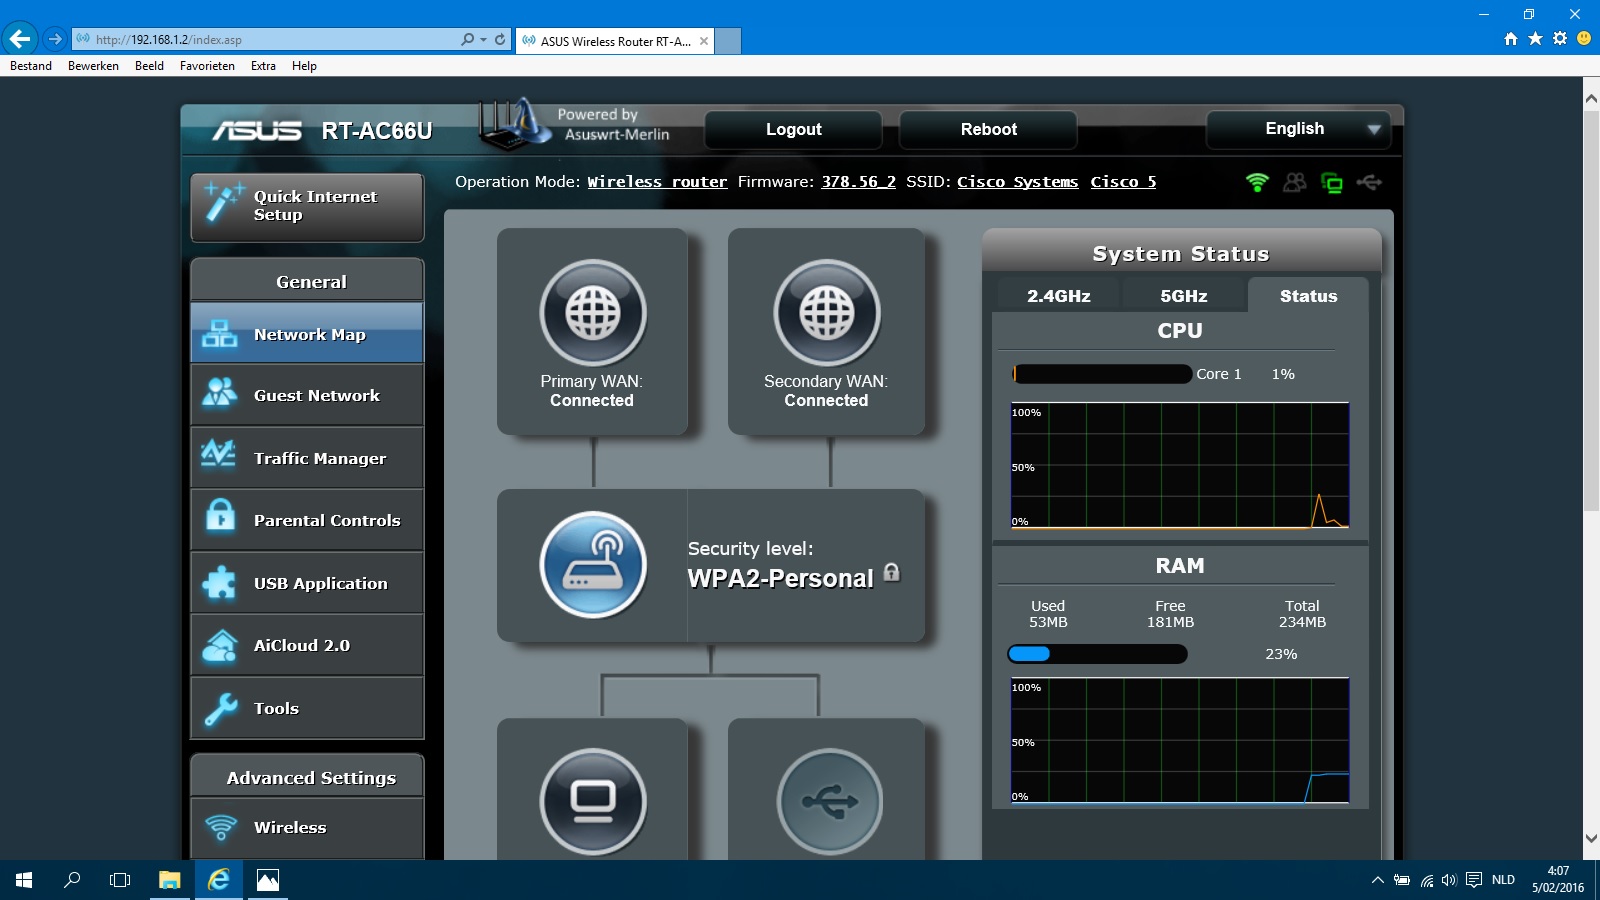Viewport: 1600px width, 900px height.
Task: Click the RAM usage progress bar
Action: (1097, 654)
